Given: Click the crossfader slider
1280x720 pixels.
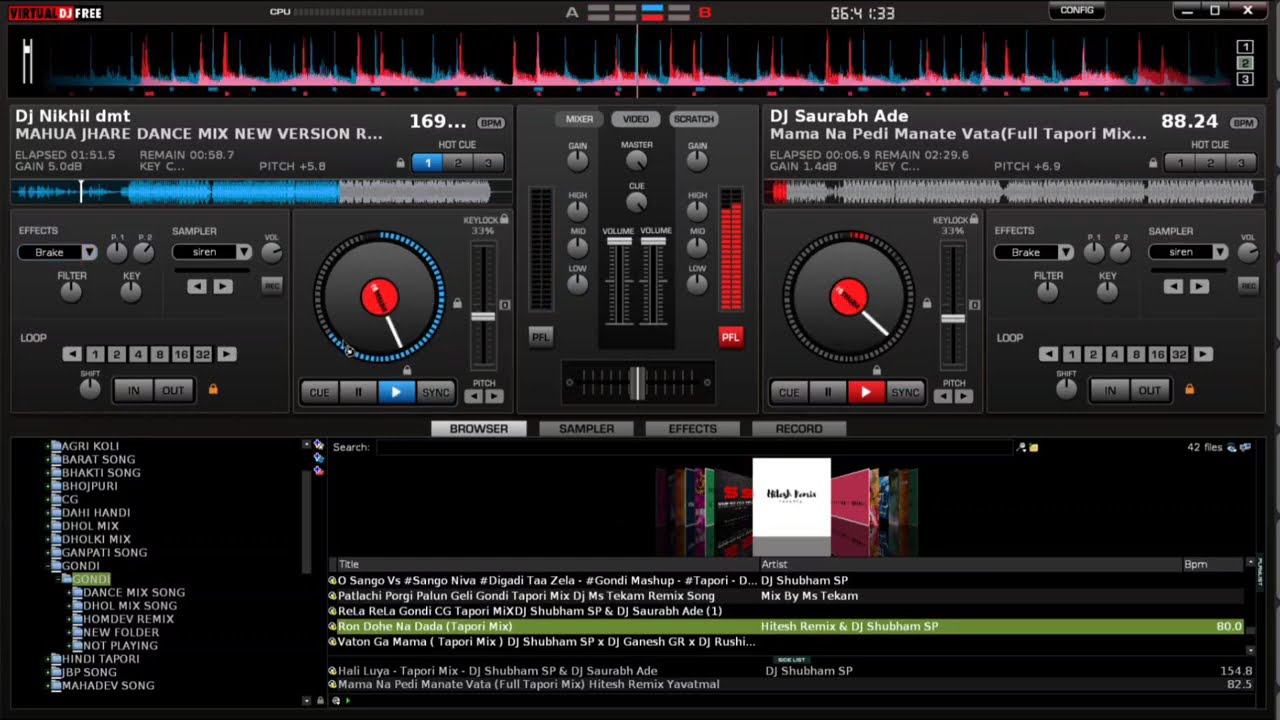Looking at the screenshot, I should coord(637,383).
